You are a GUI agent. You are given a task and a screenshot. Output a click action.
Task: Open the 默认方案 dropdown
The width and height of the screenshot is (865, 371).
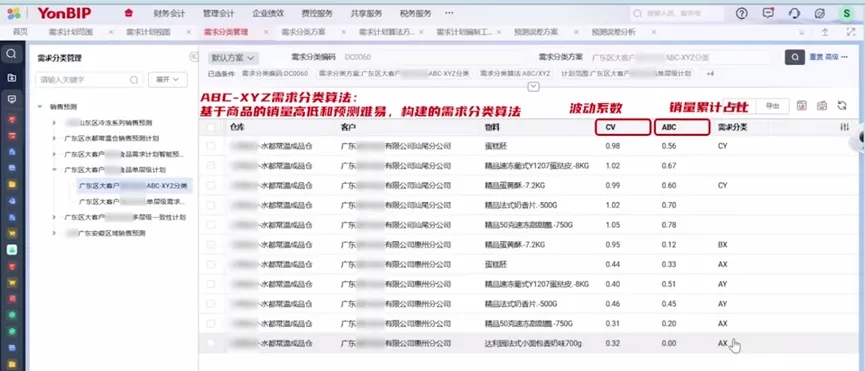pos(233,57)
